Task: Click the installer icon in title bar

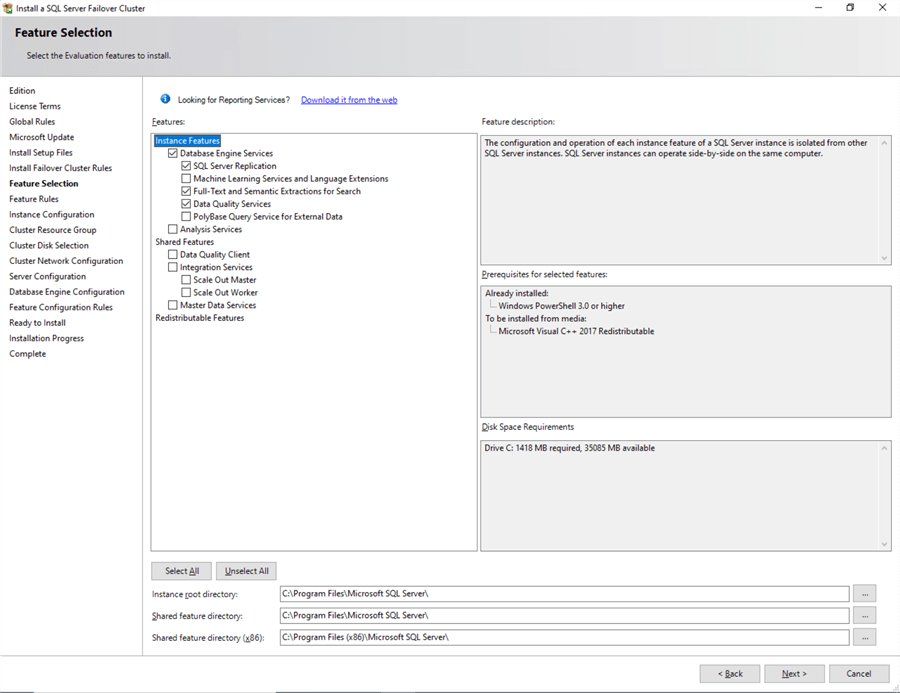Action: [x=8, y=8]
